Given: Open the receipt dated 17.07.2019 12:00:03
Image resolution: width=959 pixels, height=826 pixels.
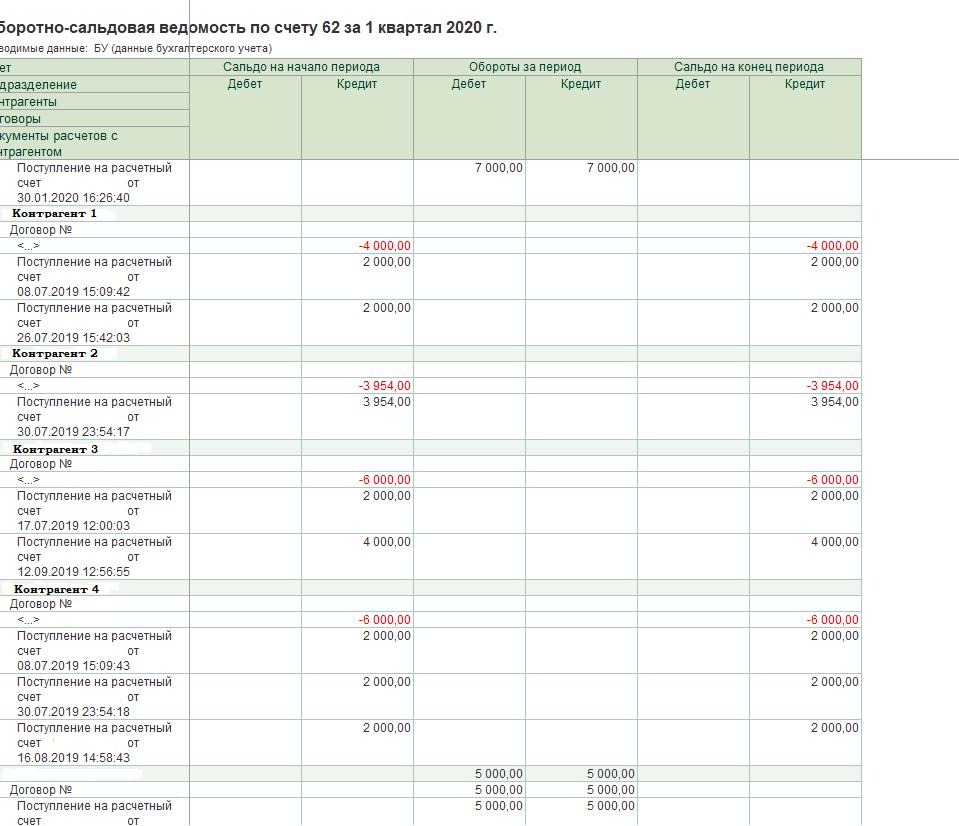Looking at the screenshot, I should pos(94,511).
